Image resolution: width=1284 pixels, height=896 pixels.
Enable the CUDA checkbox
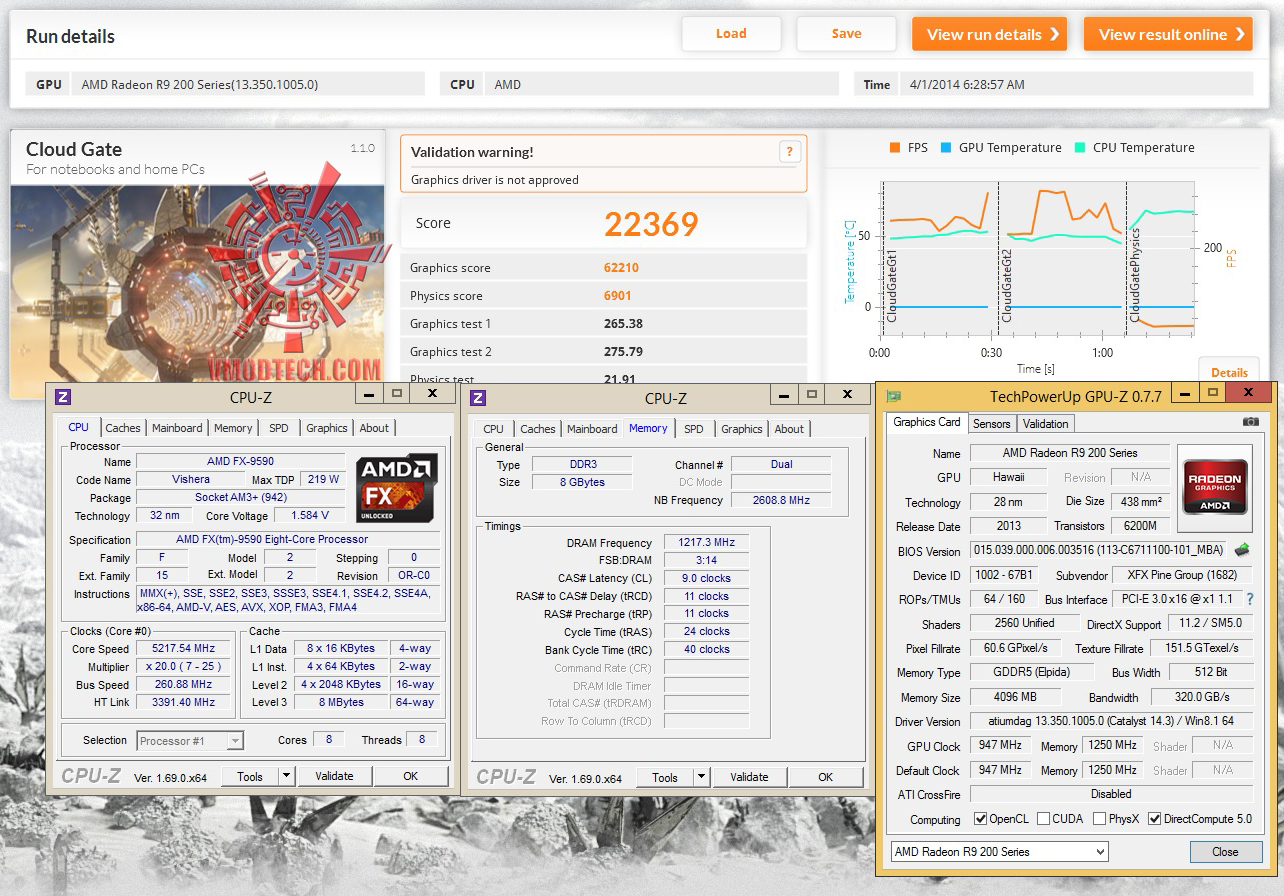click(1043, 819)
